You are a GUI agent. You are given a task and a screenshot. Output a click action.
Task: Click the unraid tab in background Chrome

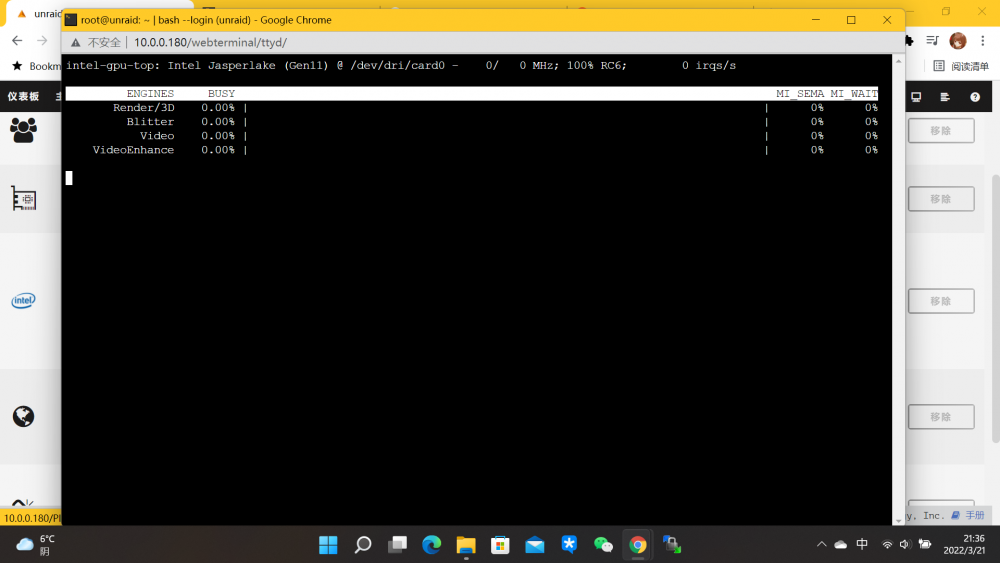tap(40, 13)
